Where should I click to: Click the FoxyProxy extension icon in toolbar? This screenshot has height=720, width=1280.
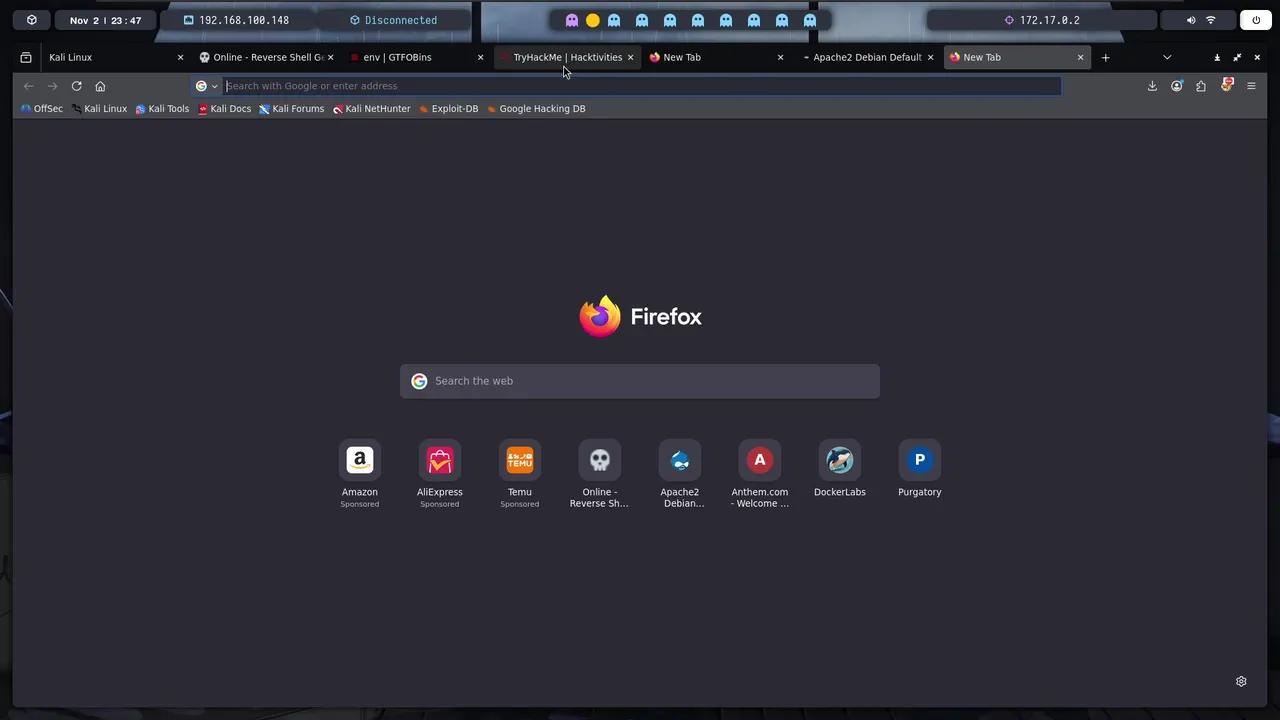coord(1227,85)
